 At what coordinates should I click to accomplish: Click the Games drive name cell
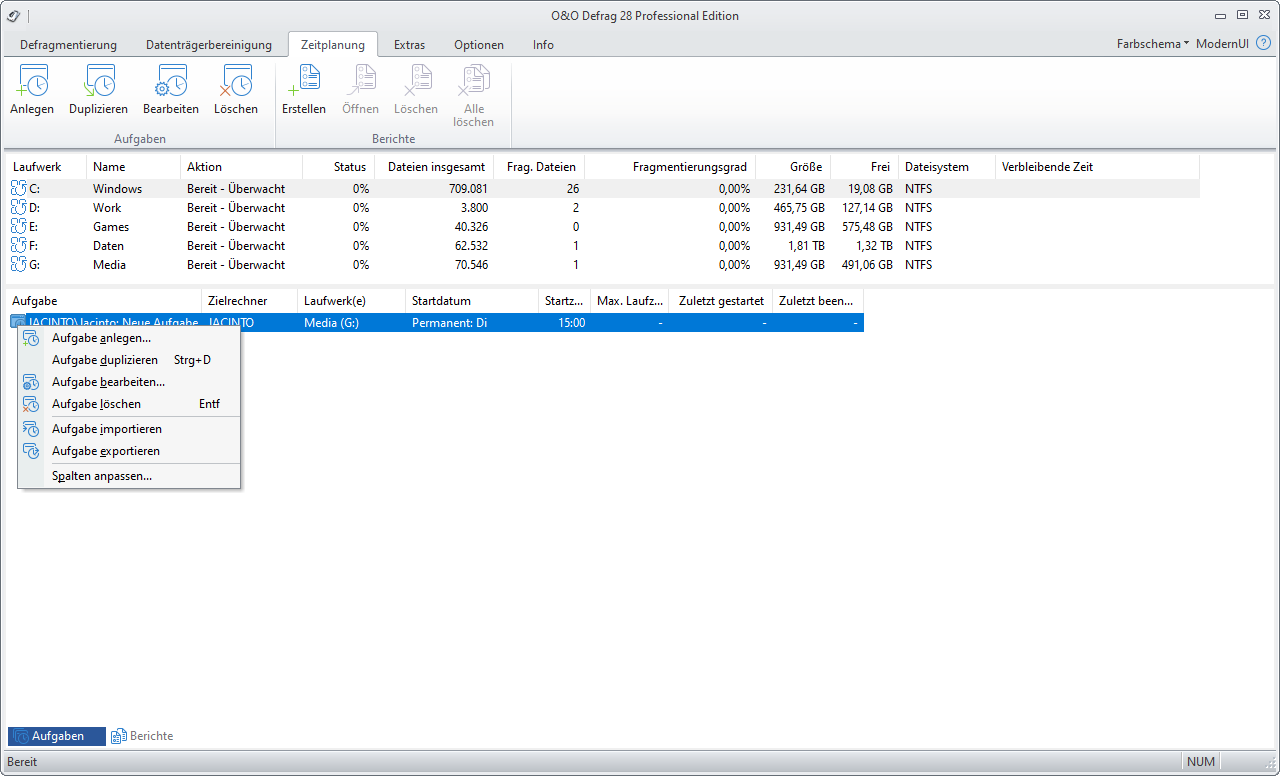pos(111,226)
